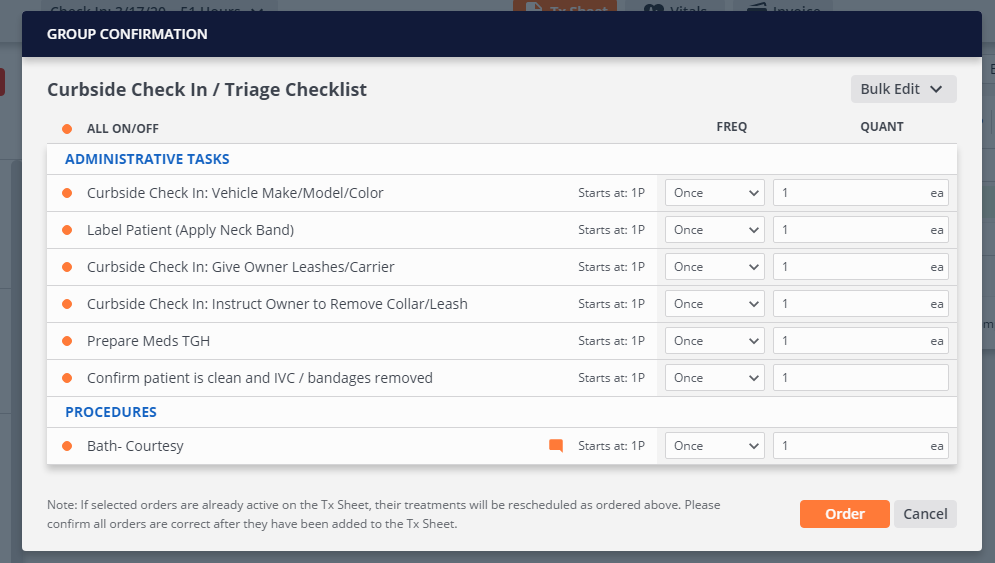Toggle the ALL ON/OFF orange dot
995x563 pixels.
(67, 128)
